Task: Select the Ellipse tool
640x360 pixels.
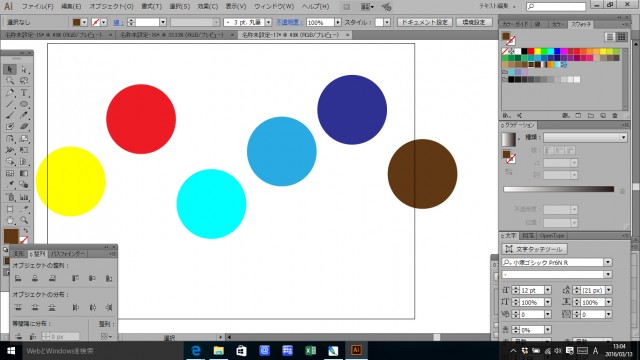Action: (x=24, y=104)
